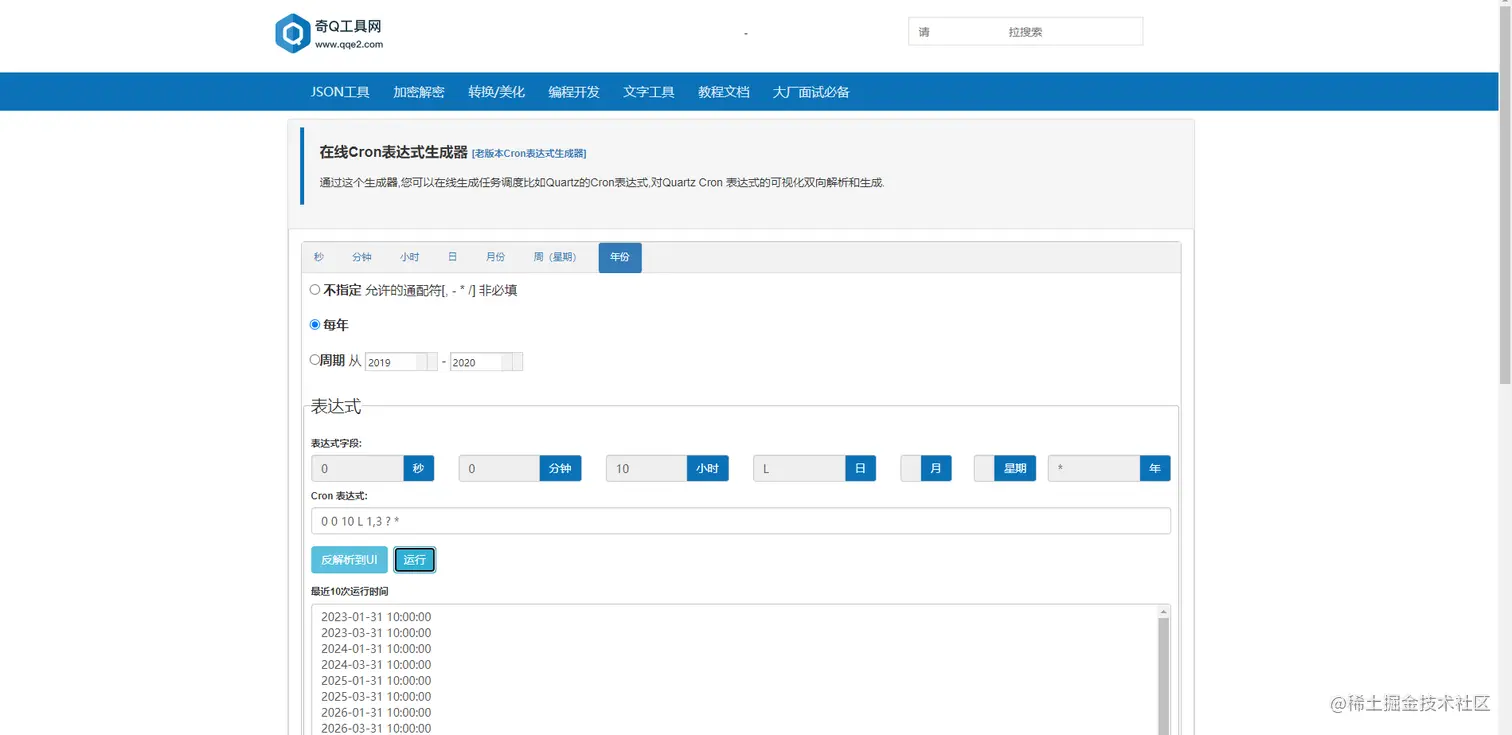Click the run time 2026-01-31 10:00:00
Image resolution: width=1512 pixels, height=735 pixels.
tap(376, 713)
